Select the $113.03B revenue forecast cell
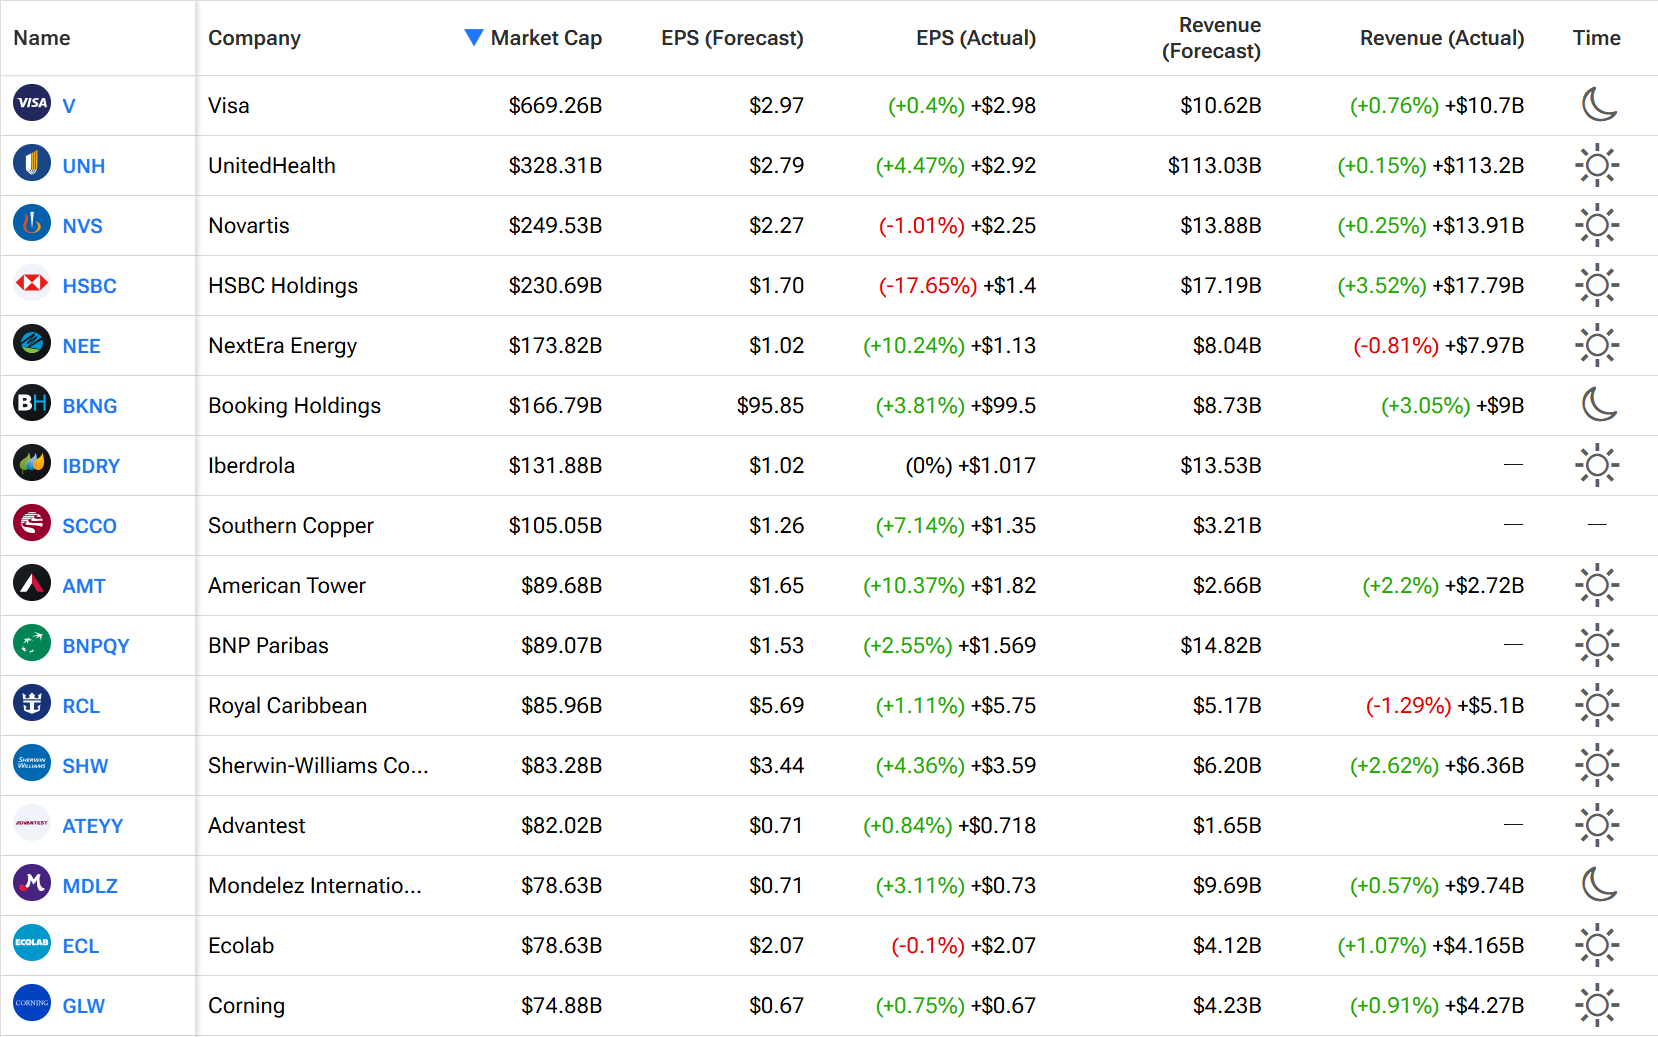The width and height of the screenshot is (1658, 1037). pyautogui.click(x=1214, y=166)
